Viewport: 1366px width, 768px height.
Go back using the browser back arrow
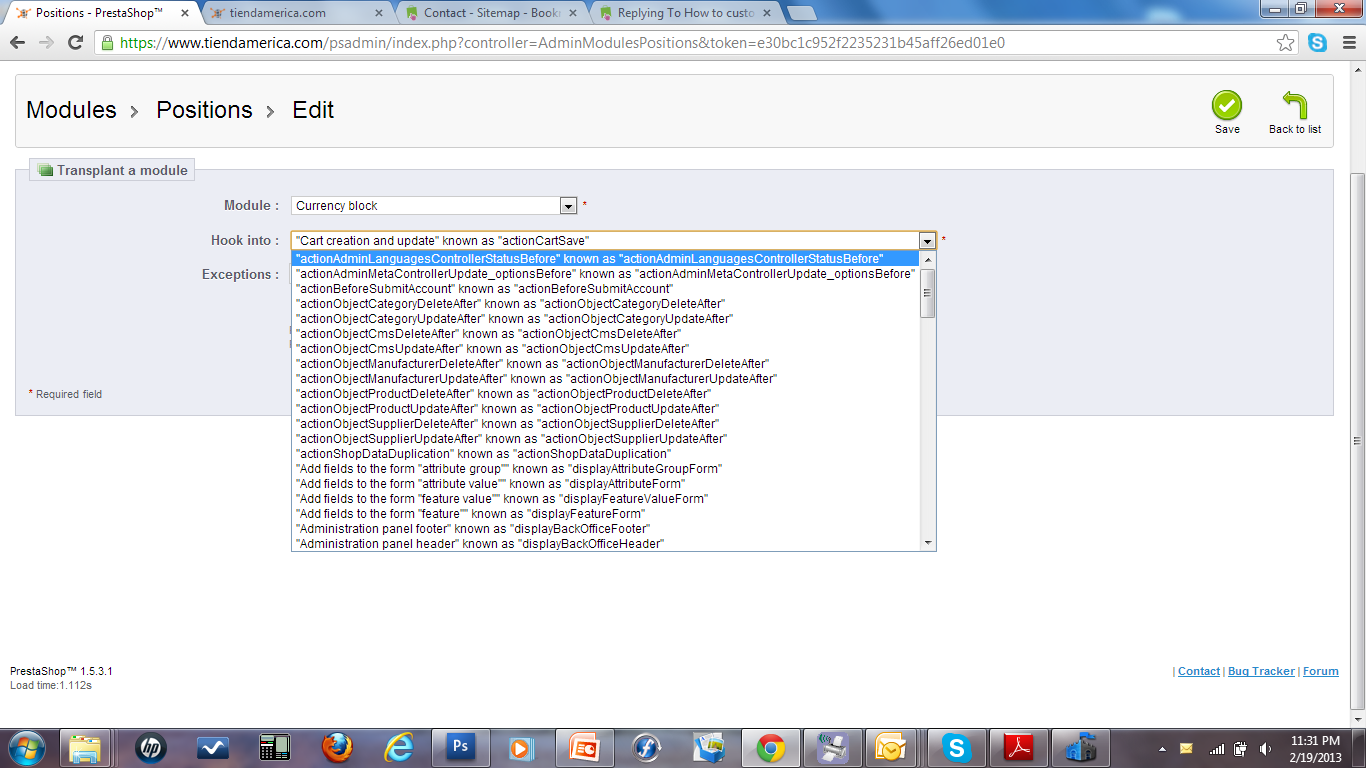[18, 43]
